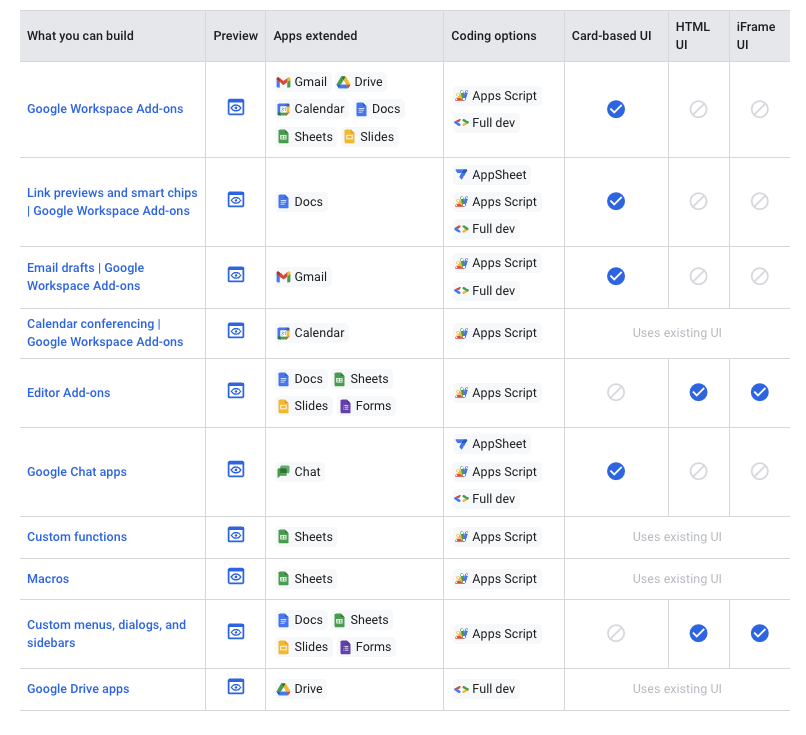Click Drive chip in Google Workspace Add-ons row
This screenshot has height=735, width=806.
pos(360,82)
